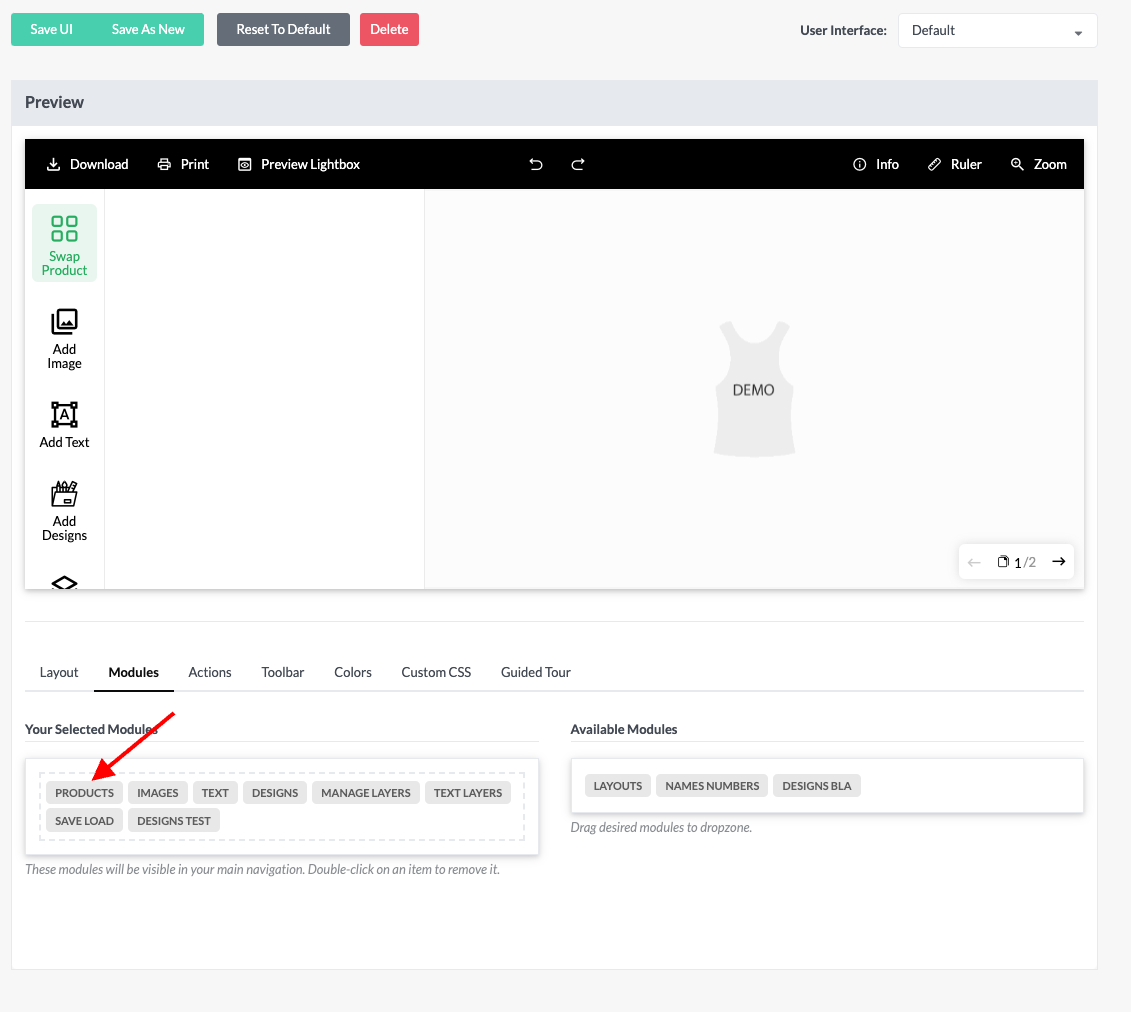1131x1012 pixels.
Task: Select the Swap Product module
Action: tap(64, 244)
